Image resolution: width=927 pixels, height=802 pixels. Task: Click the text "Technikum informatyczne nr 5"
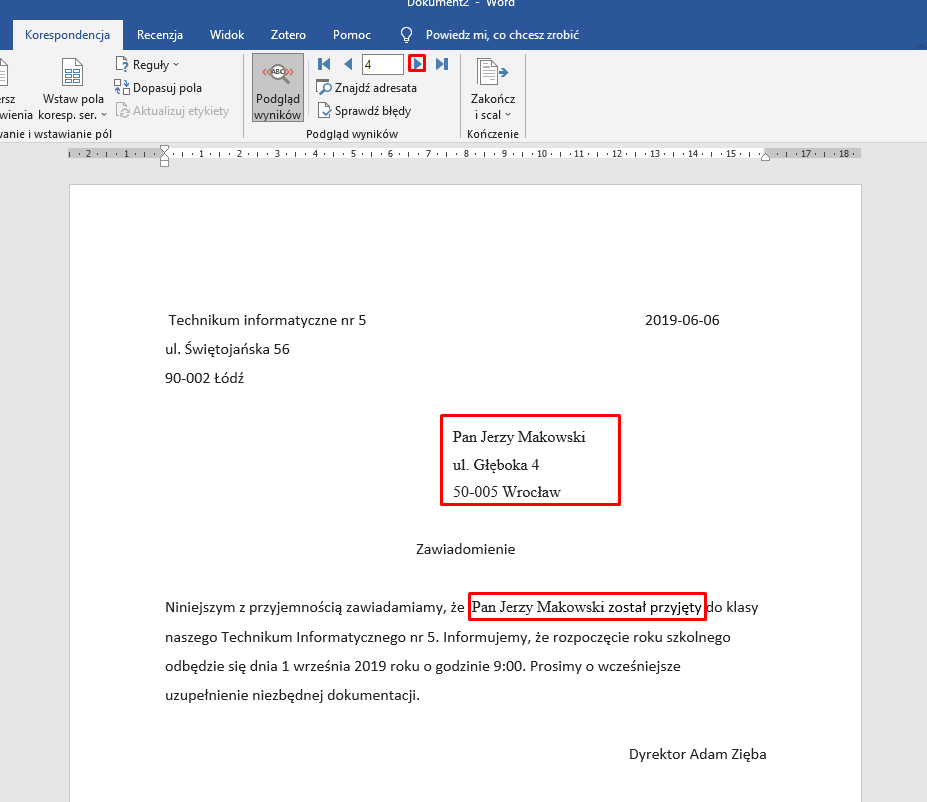(x=267, y=320)
